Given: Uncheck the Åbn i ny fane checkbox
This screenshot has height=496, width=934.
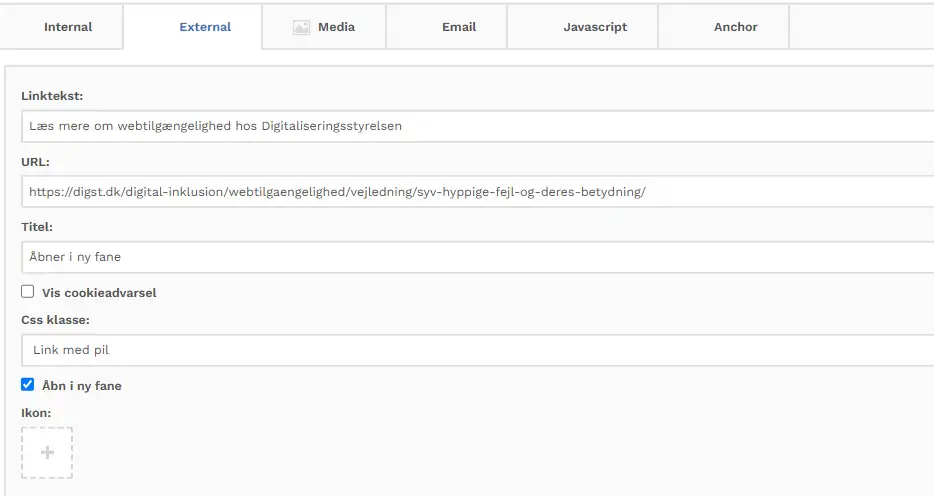Looking at the screenshot, I should tap(28, 385).
